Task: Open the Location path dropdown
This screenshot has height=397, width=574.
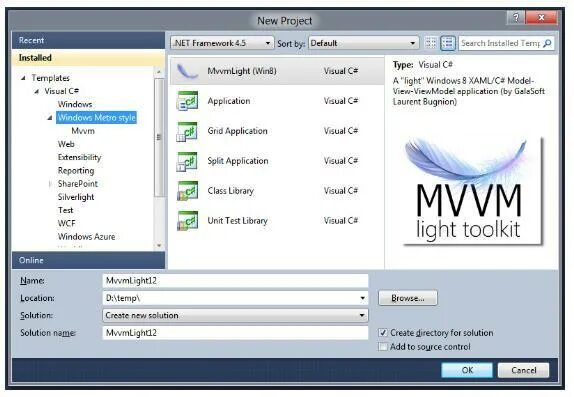Action: [x=362, y=298]
